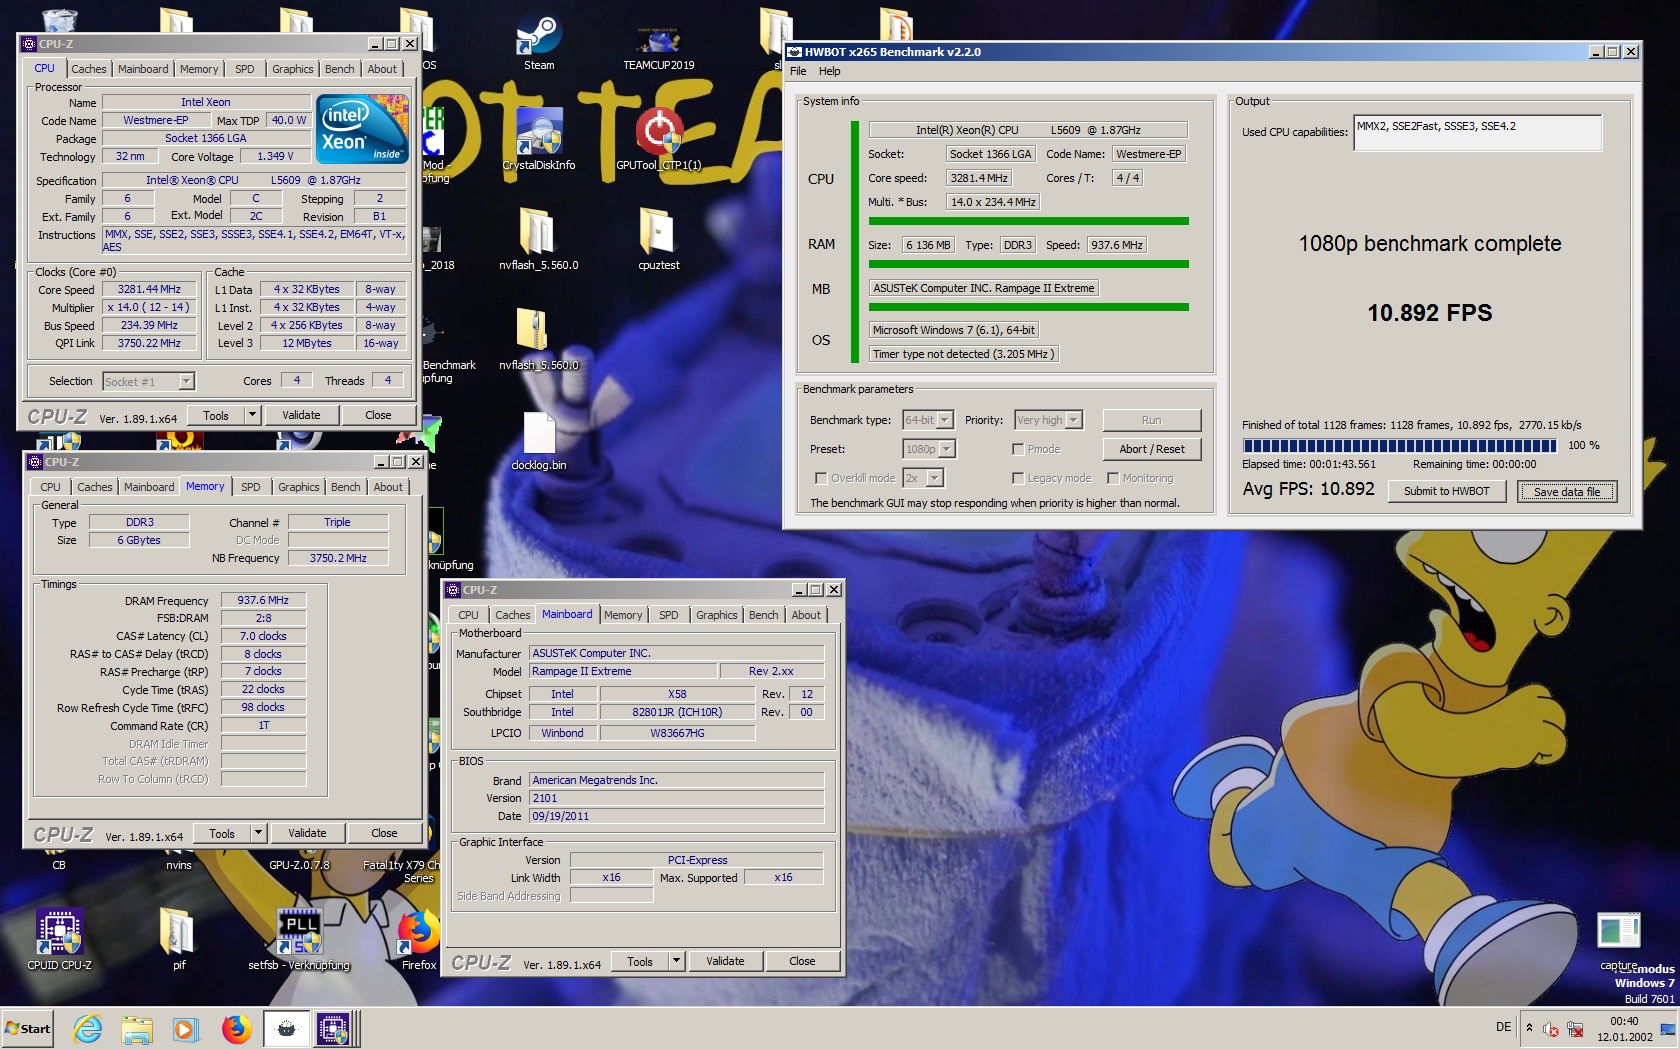
Task: Click the network tray icon
Action: click(1575, 1029)
